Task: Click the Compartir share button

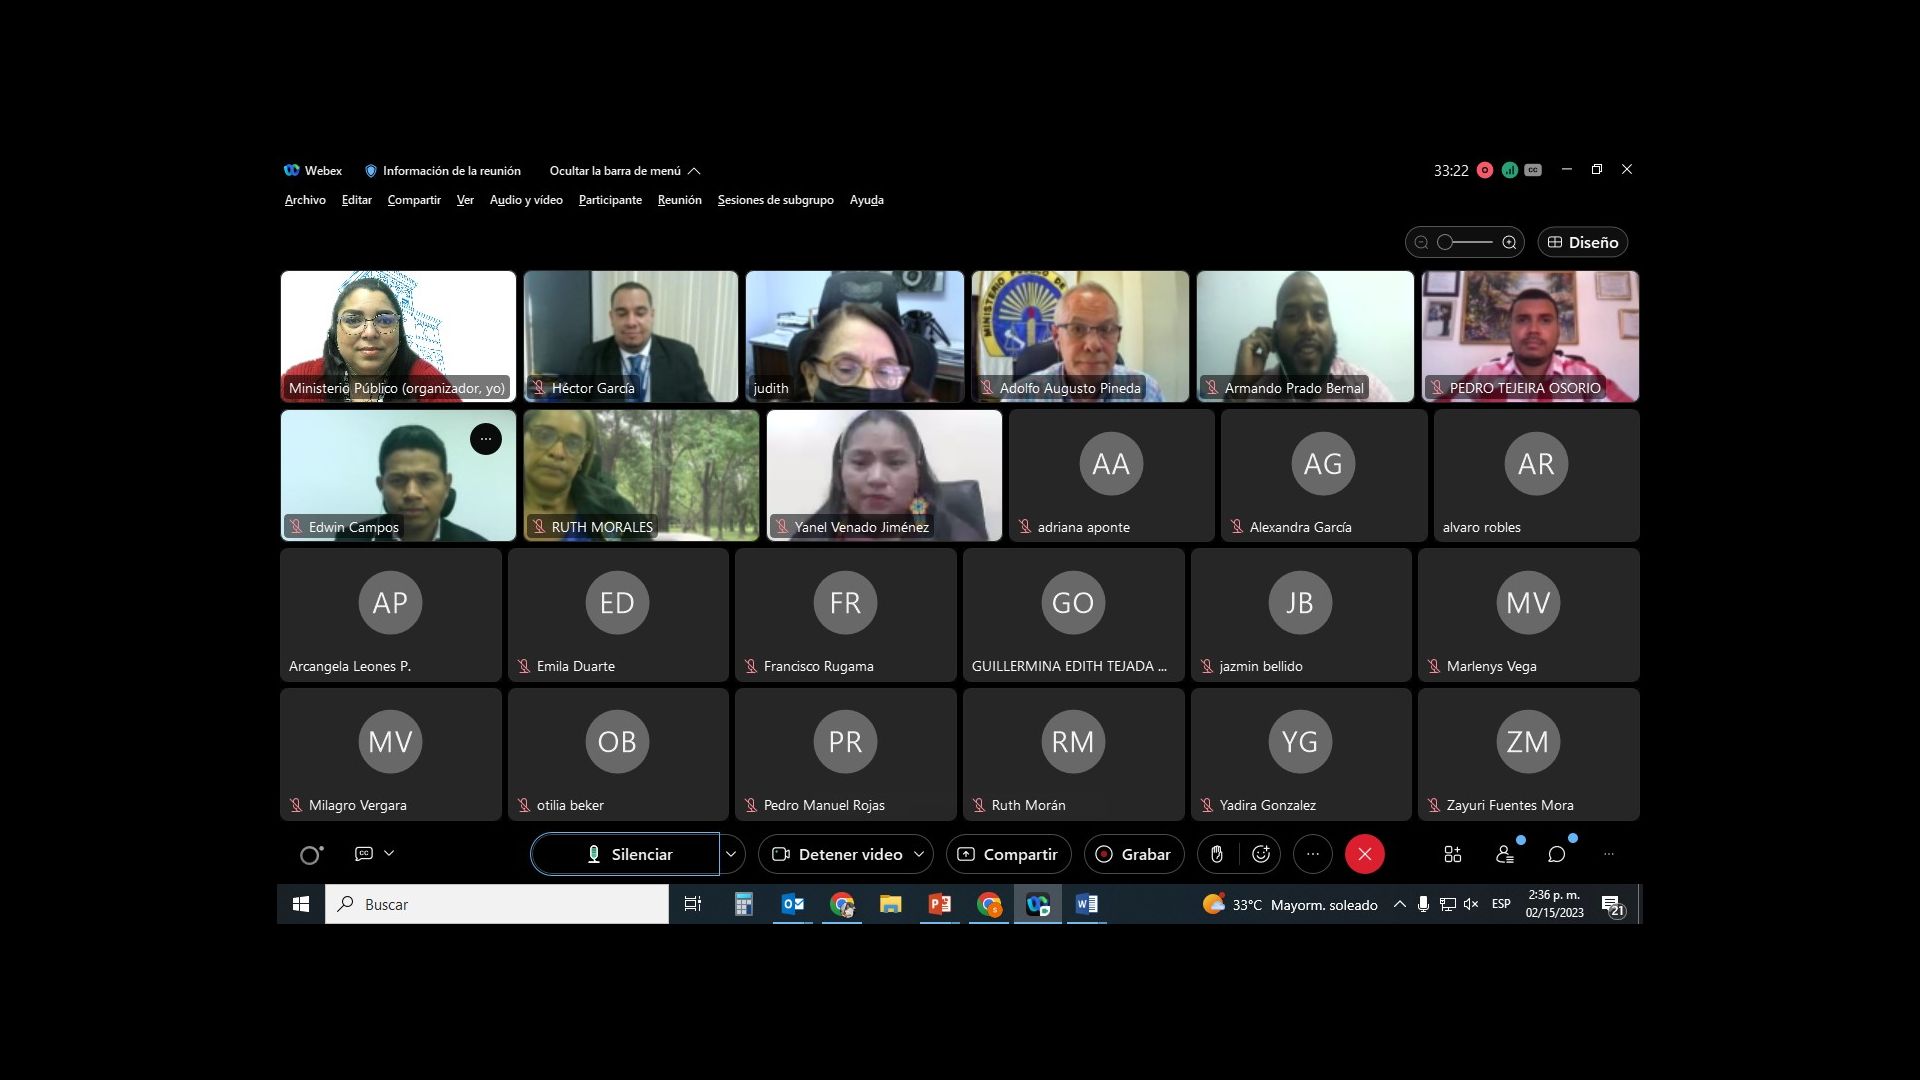Action: click(x=1008, y=854)
